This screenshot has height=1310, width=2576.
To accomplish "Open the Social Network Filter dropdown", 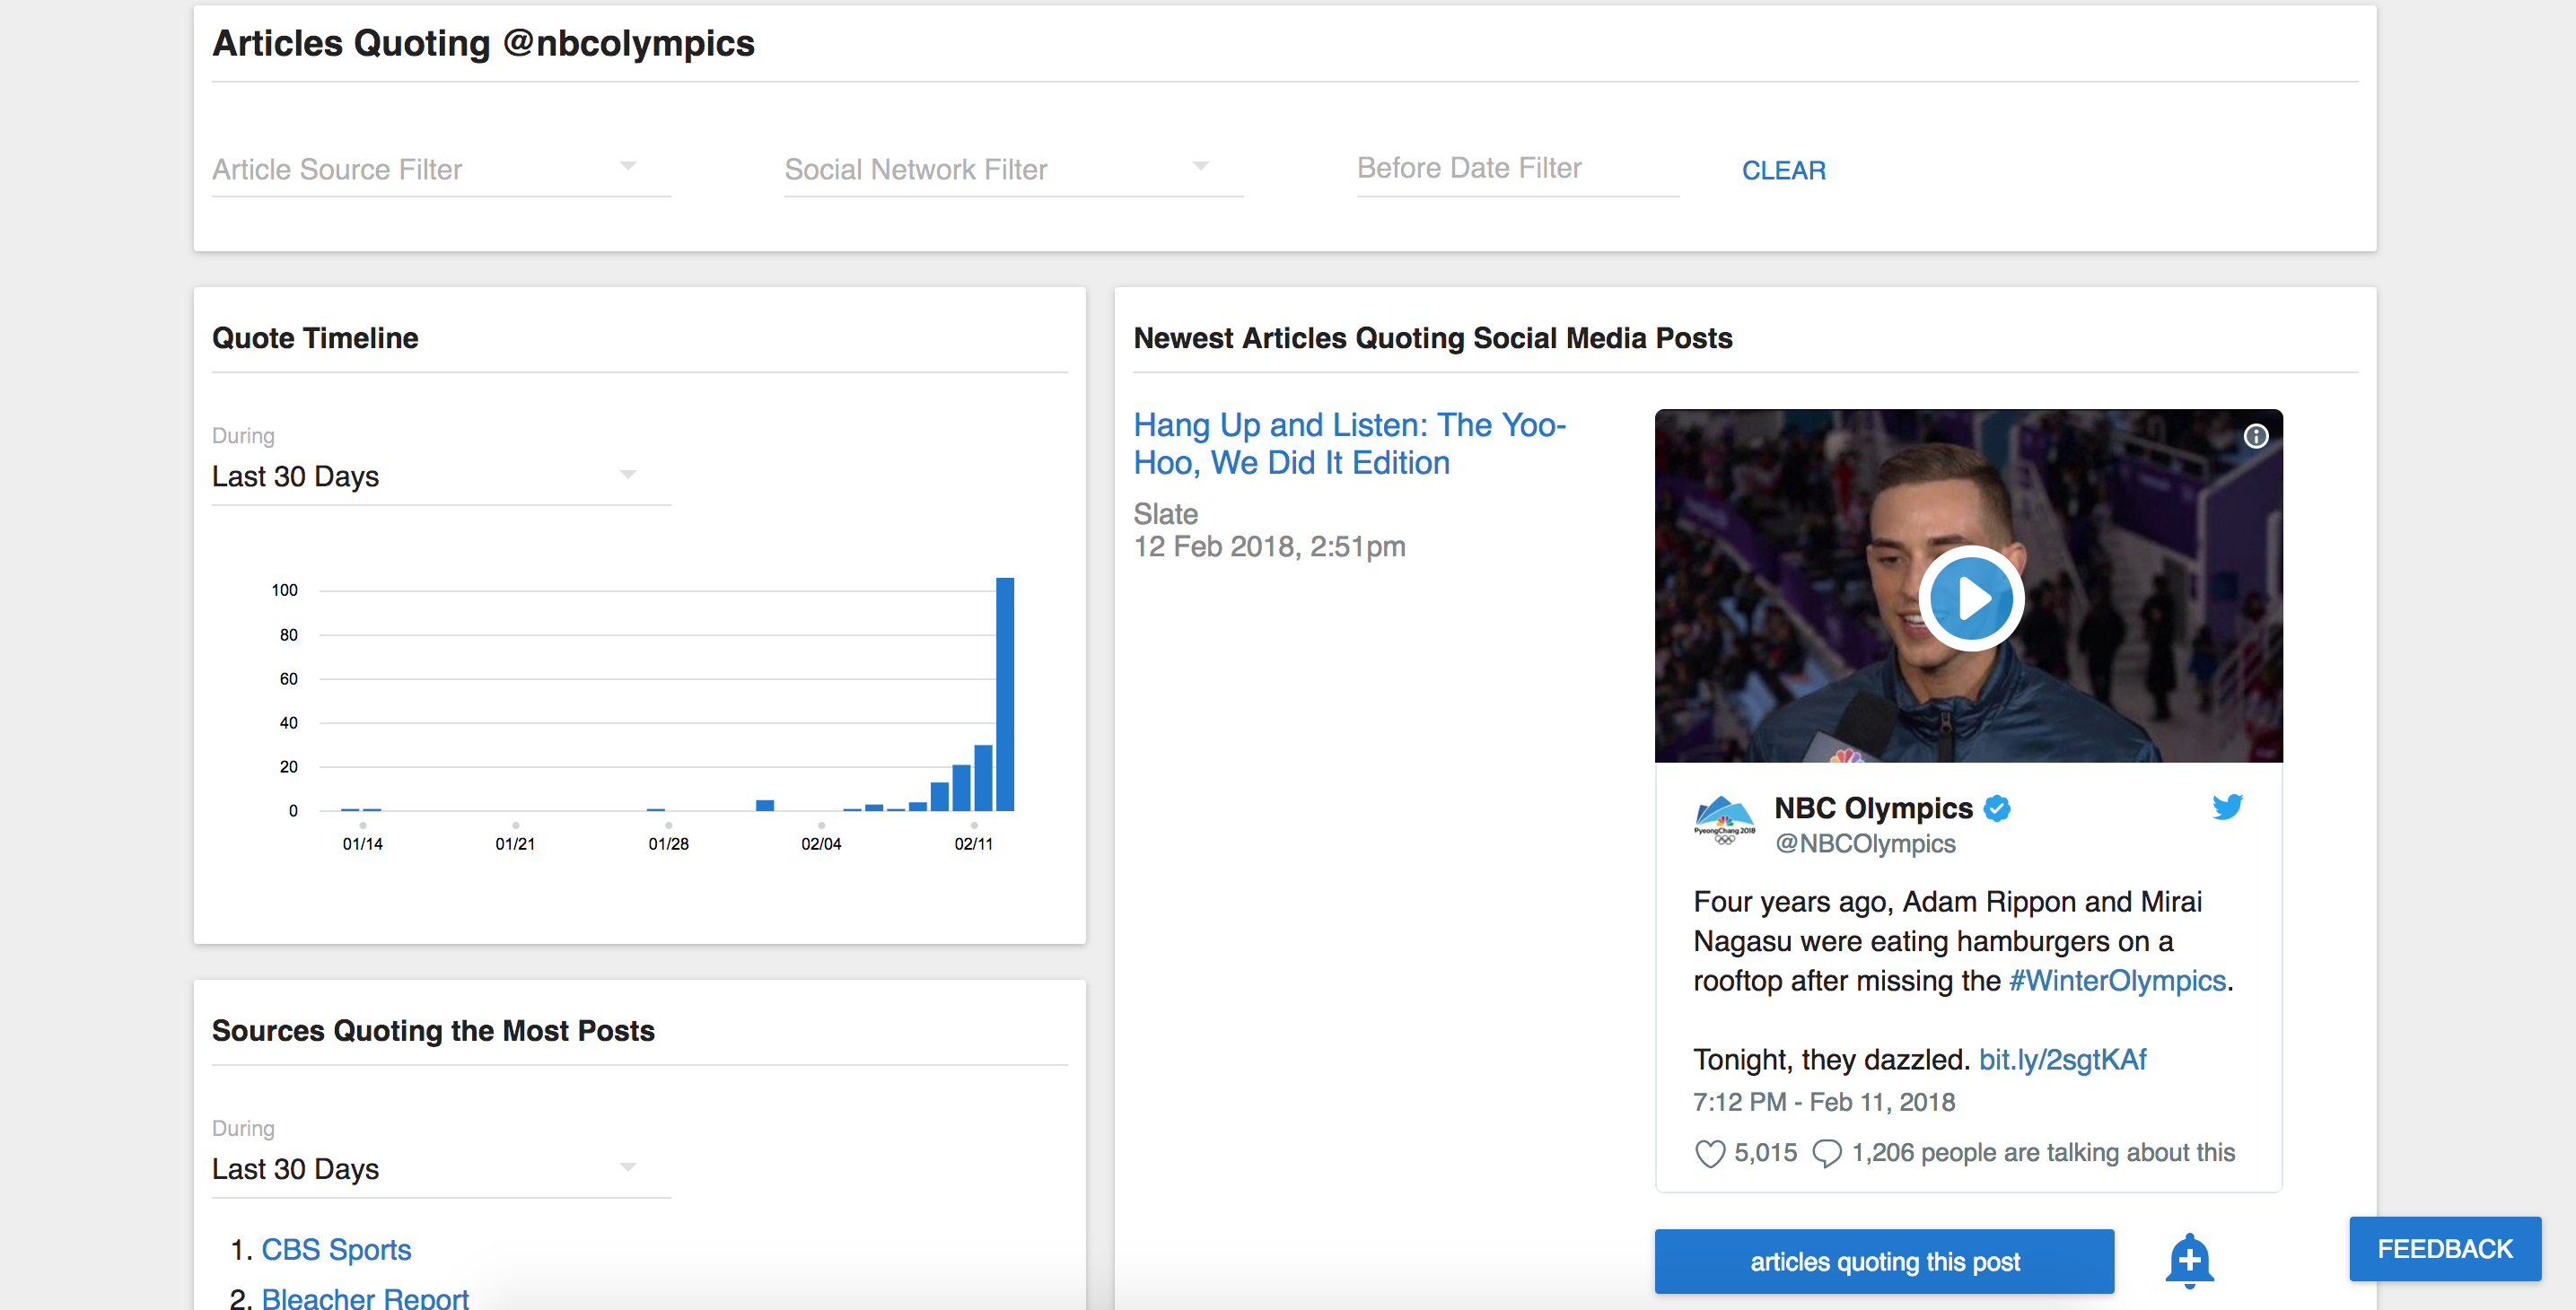I will [x=1012, y=169].
